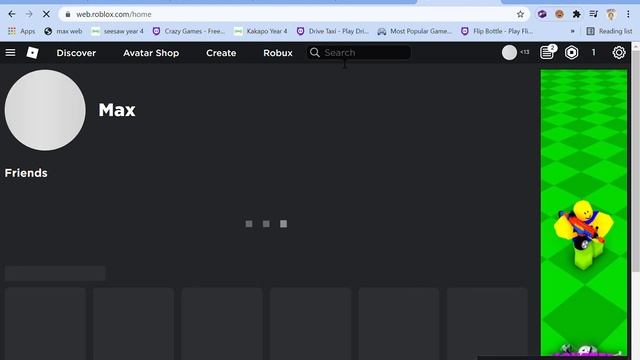The image size is (640, 360).
Task: Open the Chrome three-dot menu
Action: [628, 14]
